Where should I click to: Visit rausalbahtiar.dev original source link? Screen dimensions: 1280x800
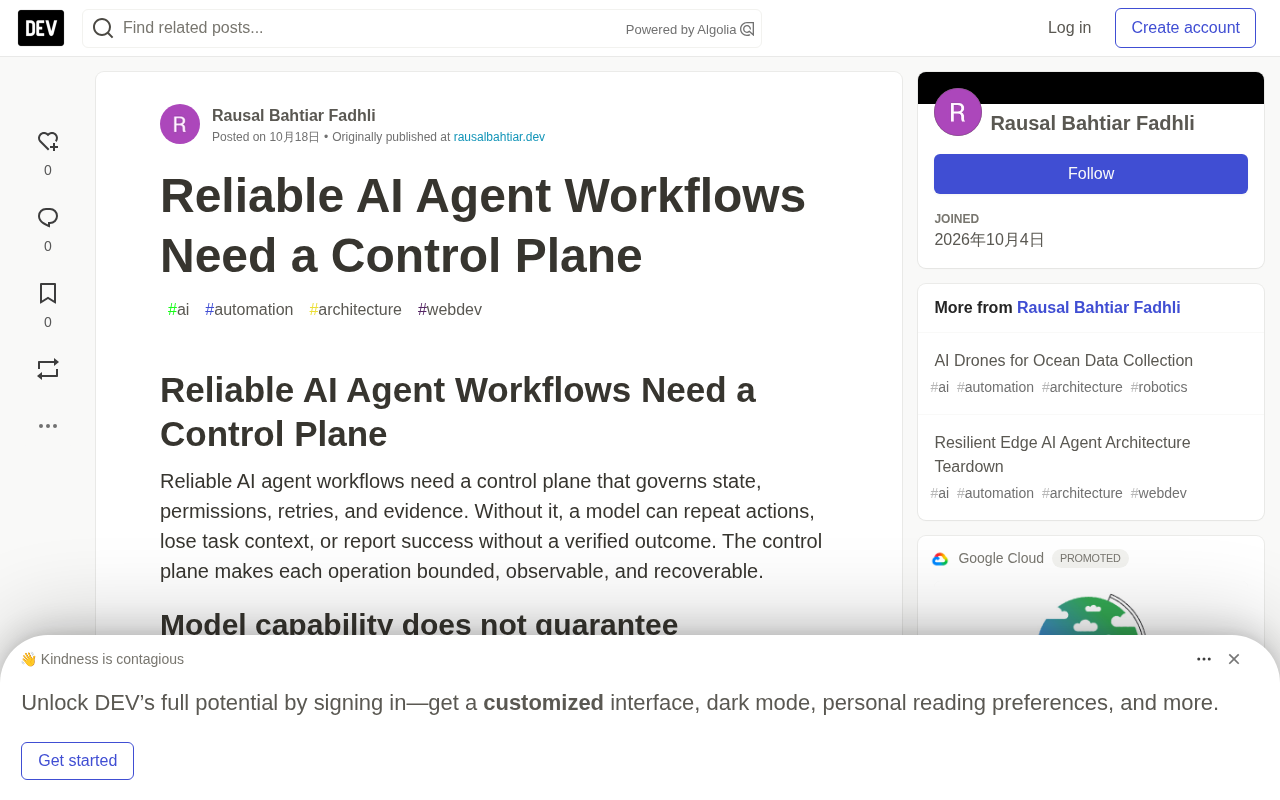[499, 137]
